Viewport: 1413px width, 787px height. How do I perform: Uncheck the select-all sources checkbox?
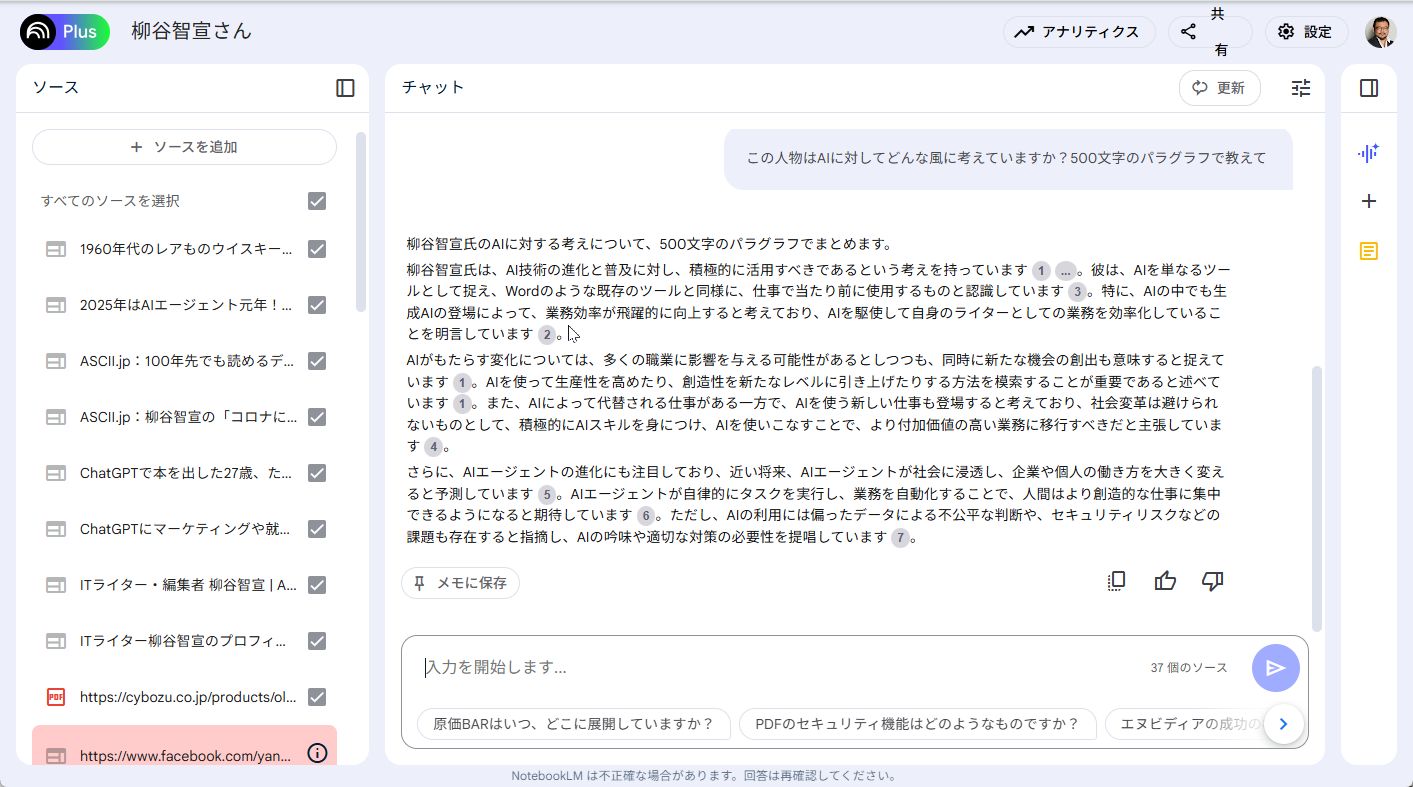click(317, 200)
